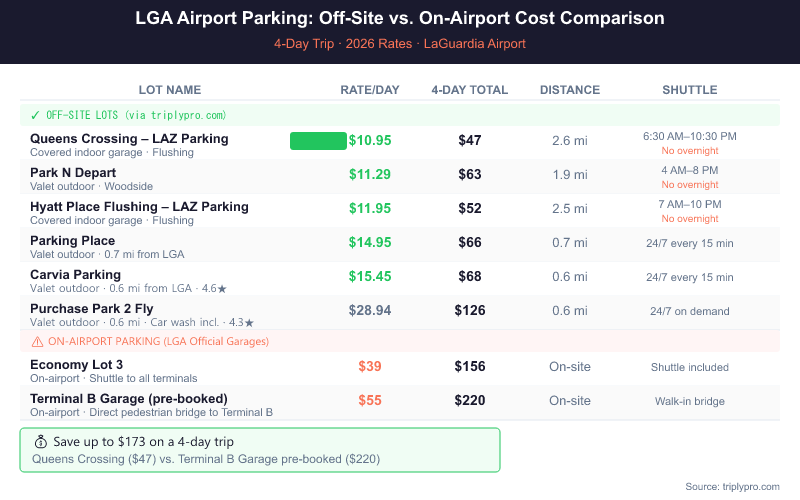Click the Source: triplypro.com credit

732,486
